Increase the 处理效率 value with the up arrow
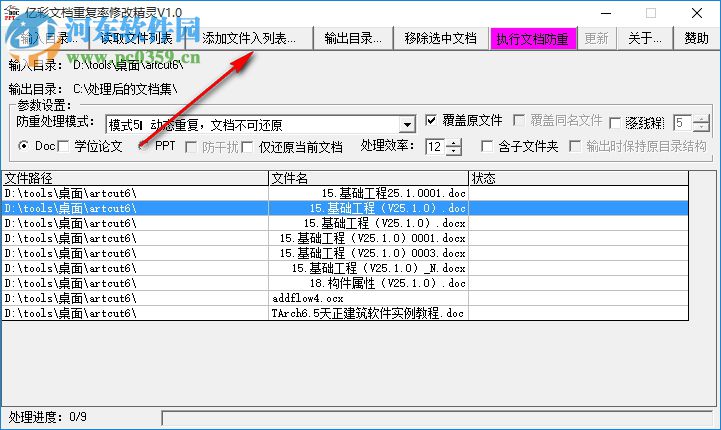 [x=454, y=143]
